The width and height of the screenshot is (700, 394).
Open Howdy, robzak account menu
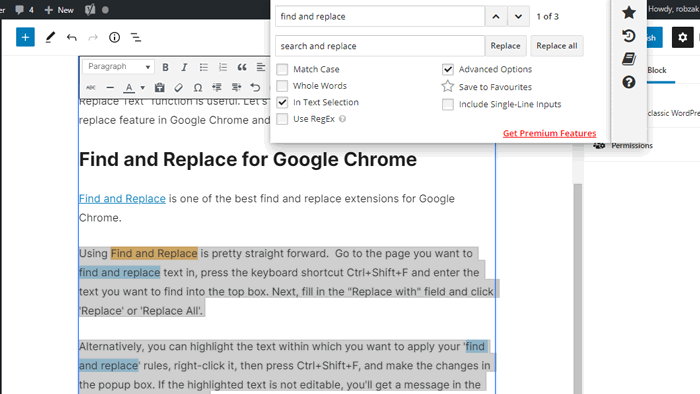coord(674,9)
